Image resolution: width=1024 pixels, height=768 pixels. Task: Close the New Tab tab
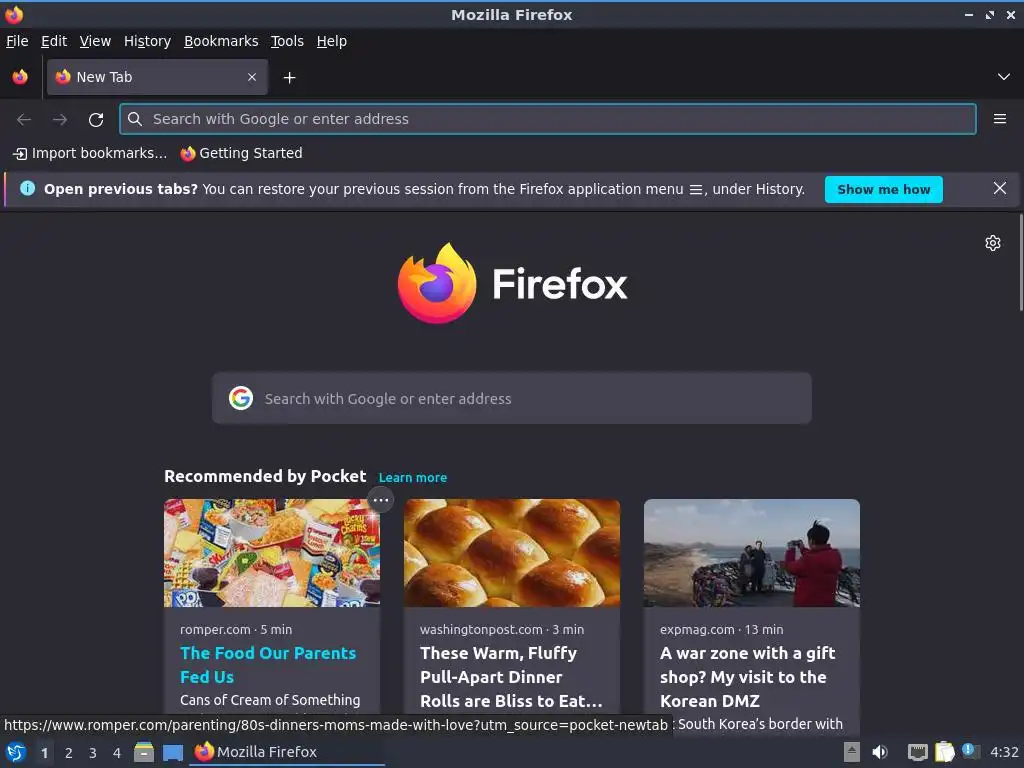(x=252, y=77)
